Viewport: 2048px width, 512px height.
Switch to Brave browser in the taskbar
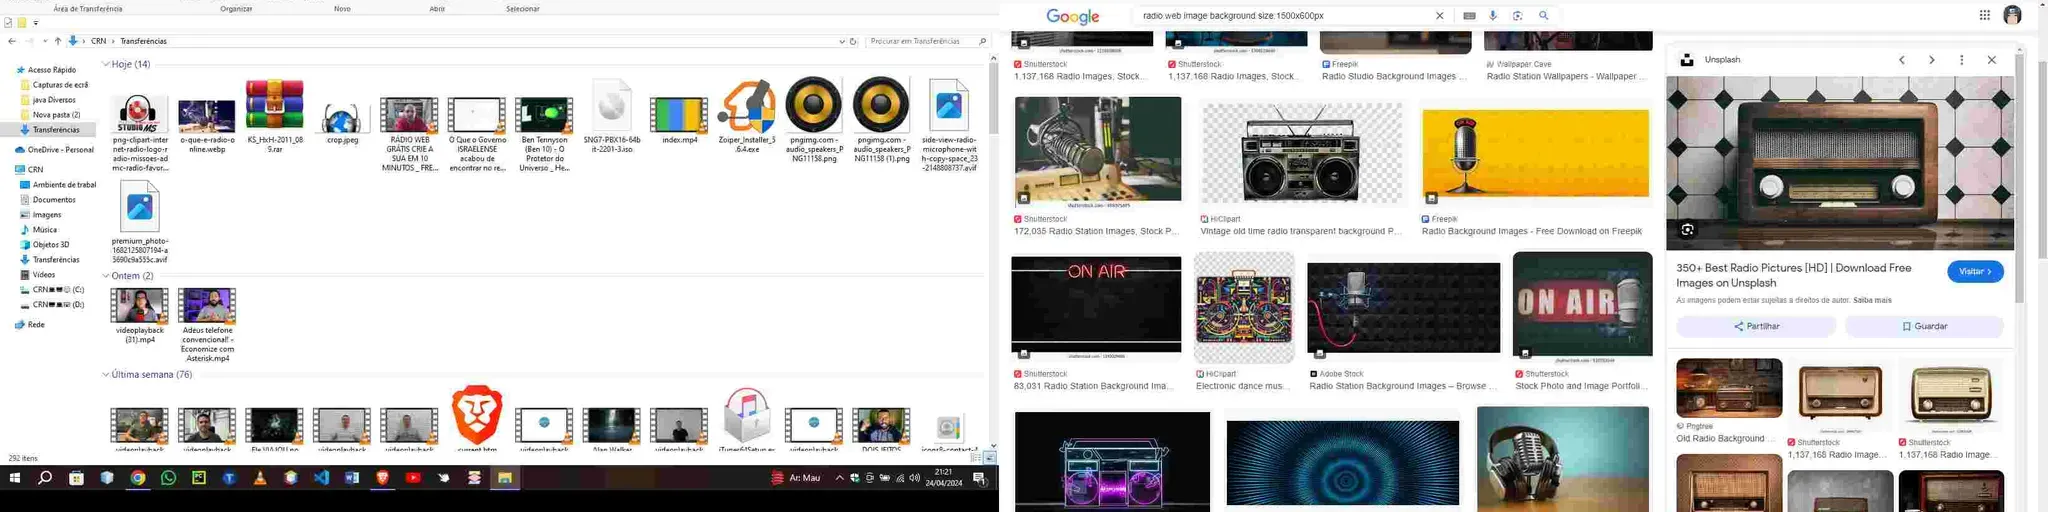coord(382,478)
